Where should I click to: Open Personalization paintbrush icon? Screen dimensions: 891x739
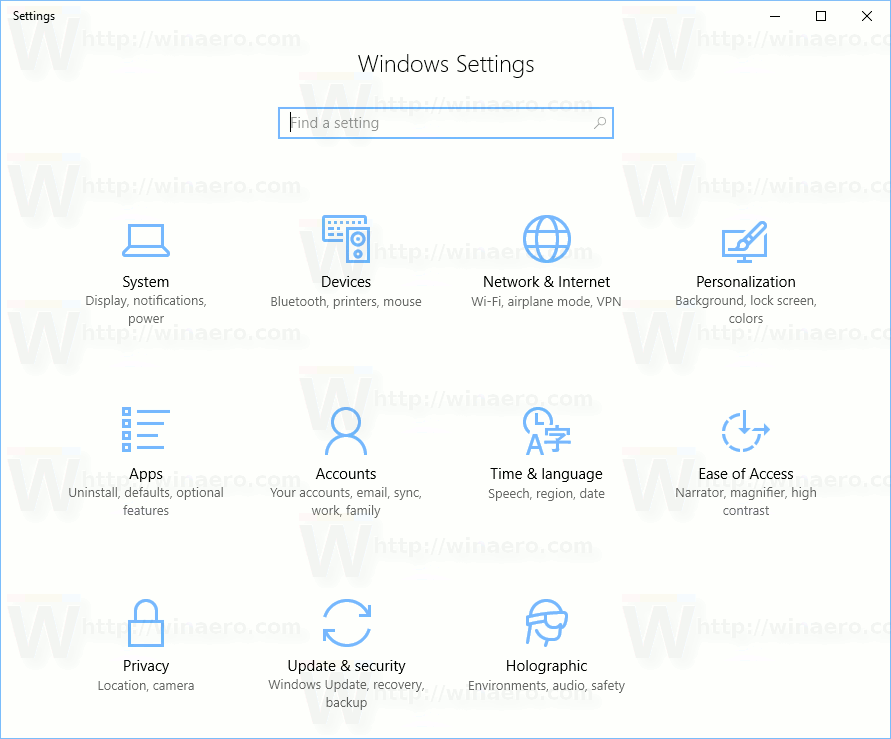(745, 241)
